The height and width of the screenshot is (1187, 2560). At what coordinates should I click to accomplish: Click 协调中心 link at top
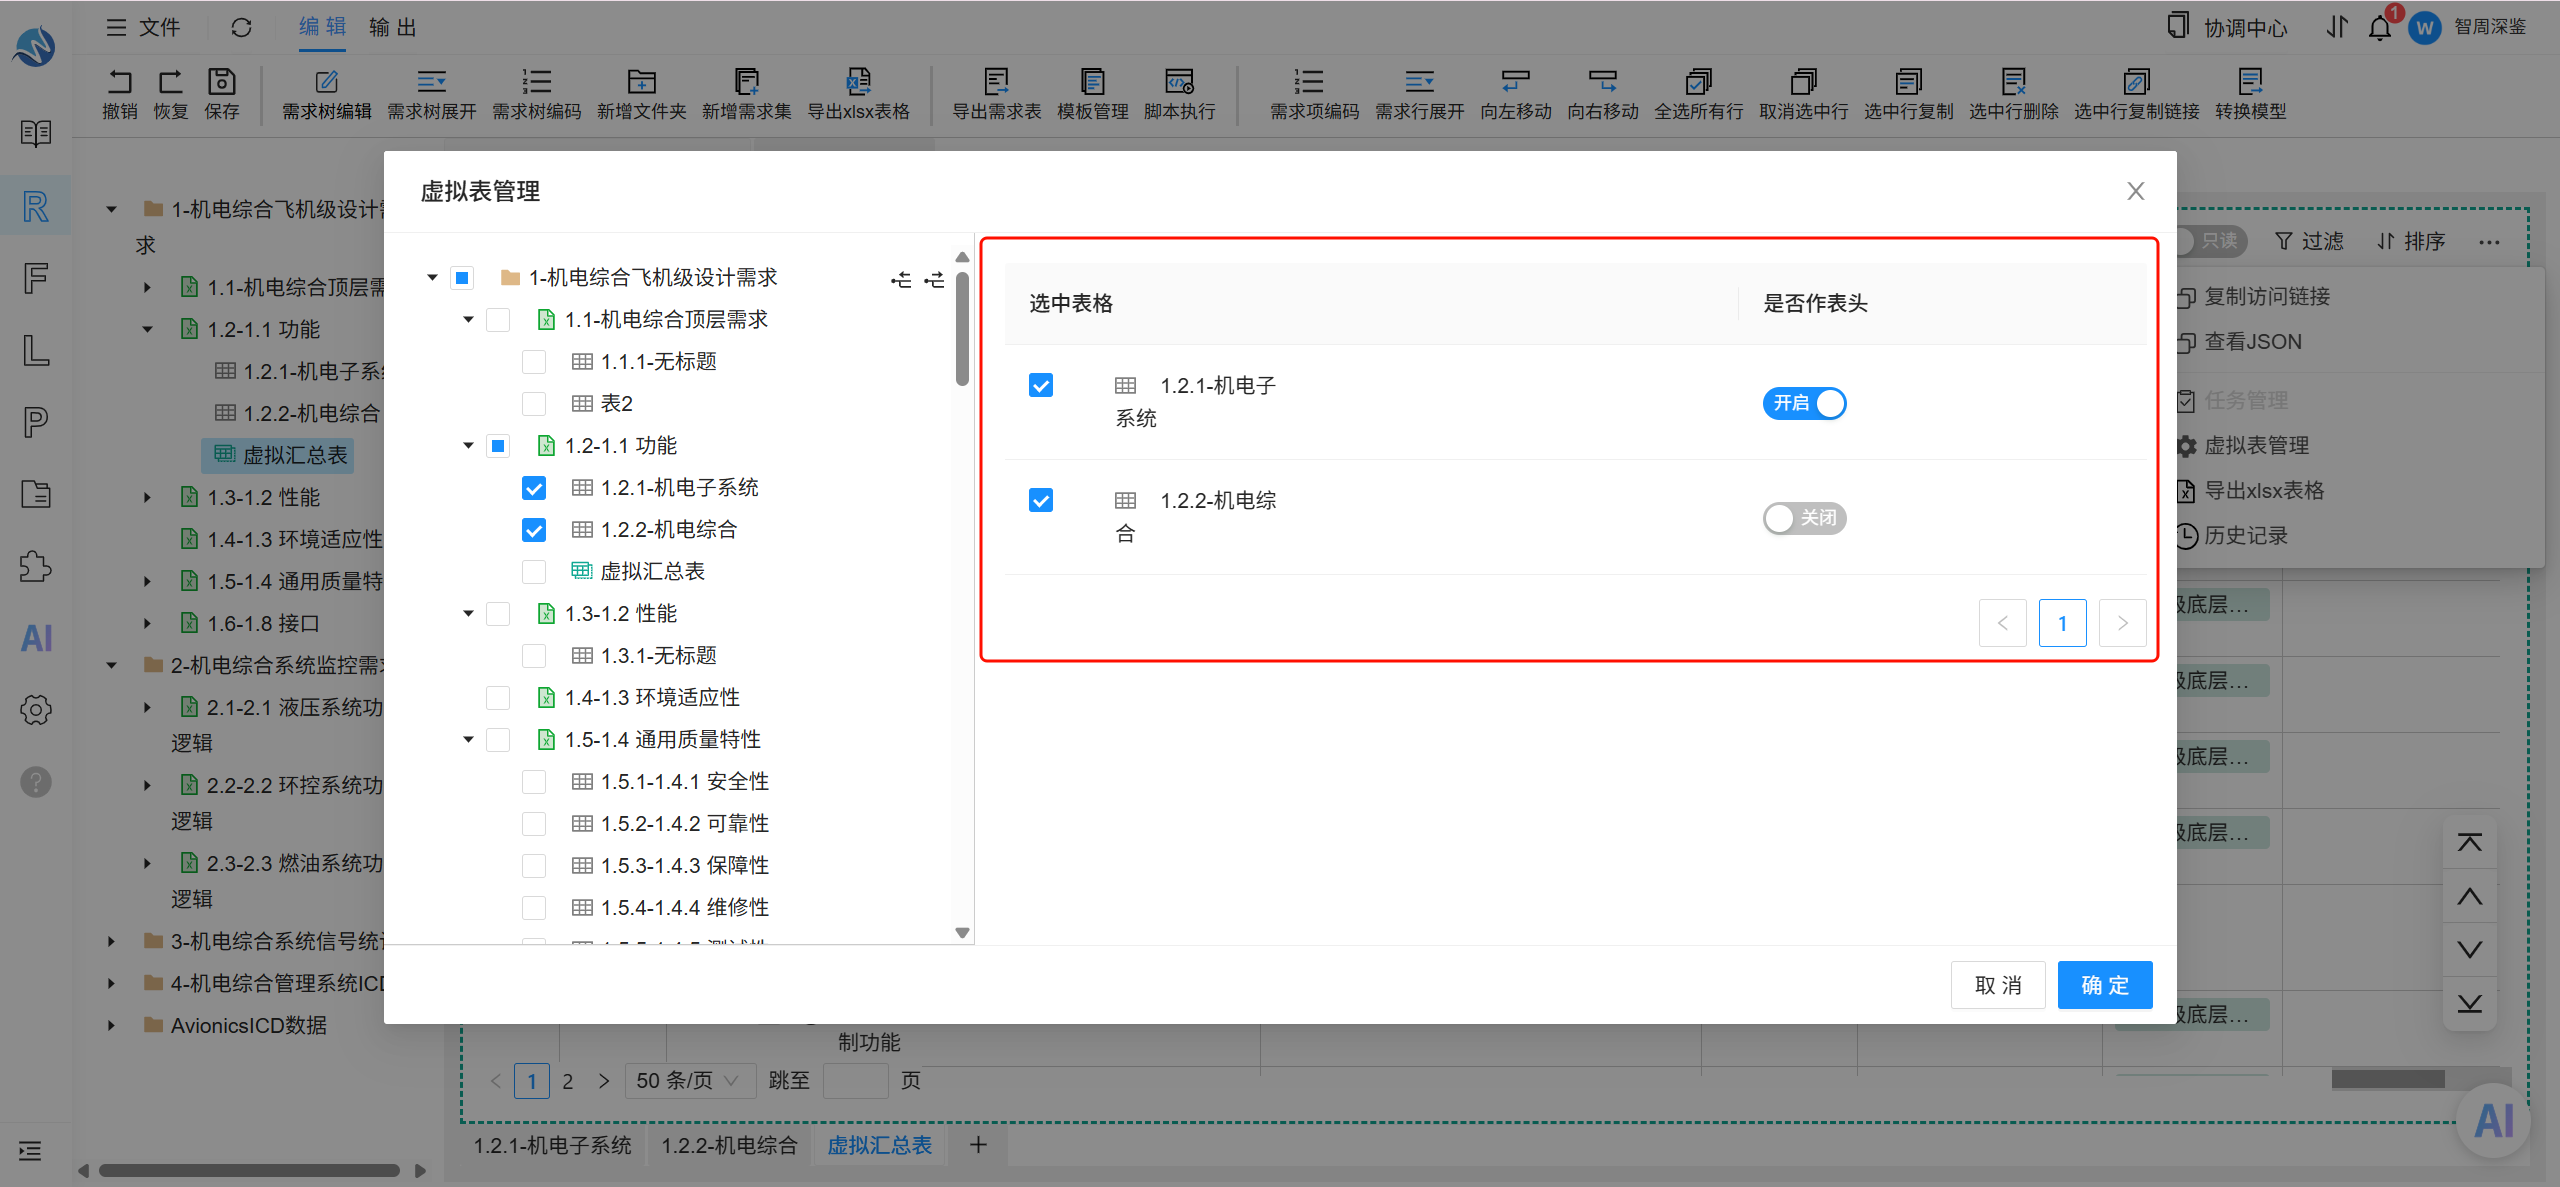point(2227,27)
